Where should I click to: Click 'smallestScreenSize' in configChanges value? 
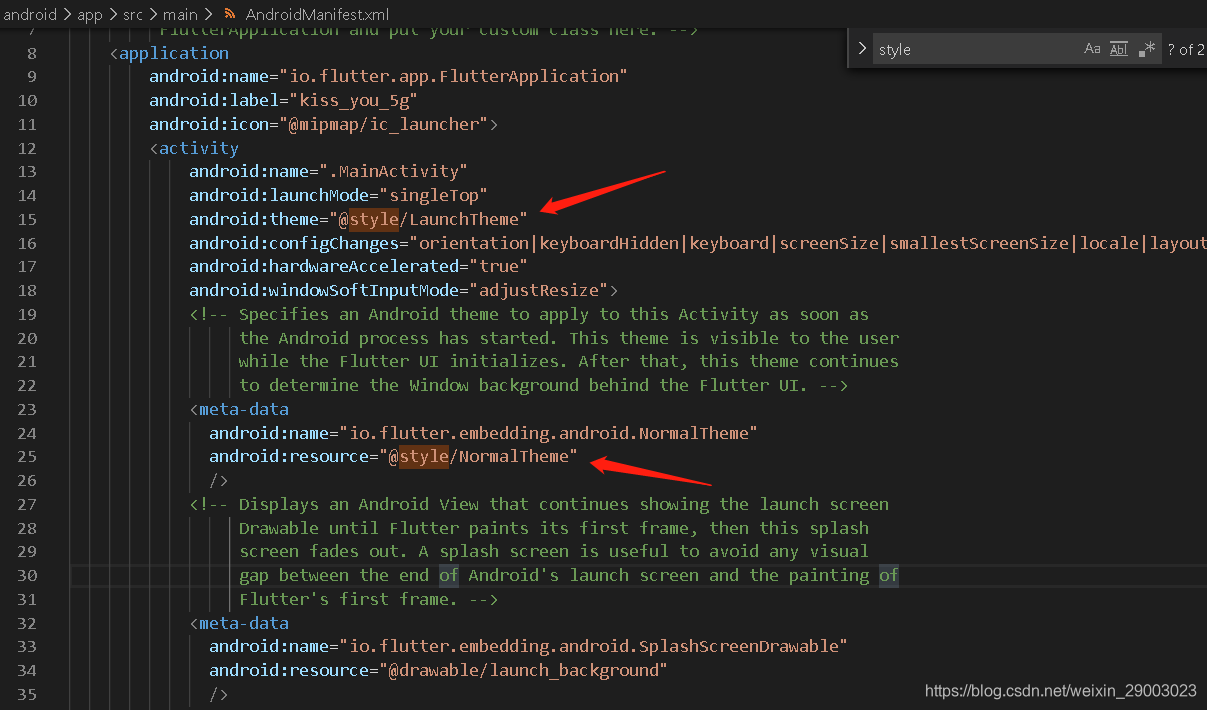pos(980,243)
